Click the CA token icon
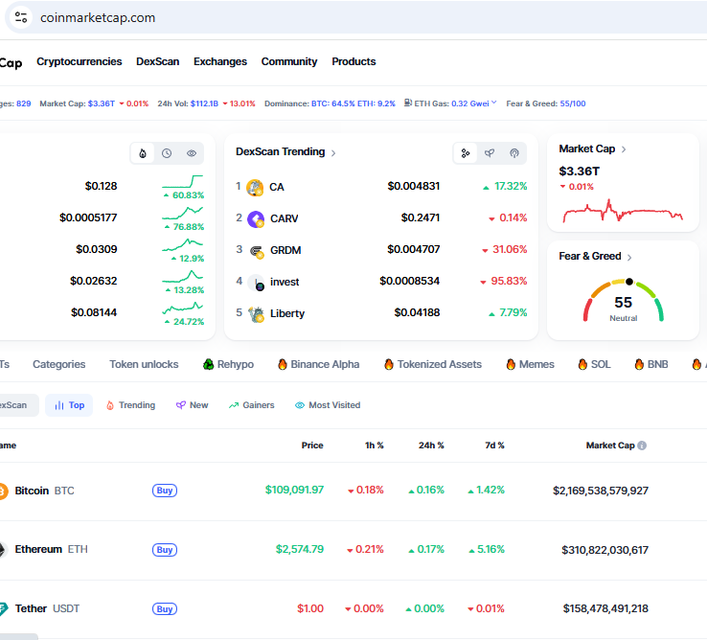The width and height of the screenshot is (707, 640). 255,187
